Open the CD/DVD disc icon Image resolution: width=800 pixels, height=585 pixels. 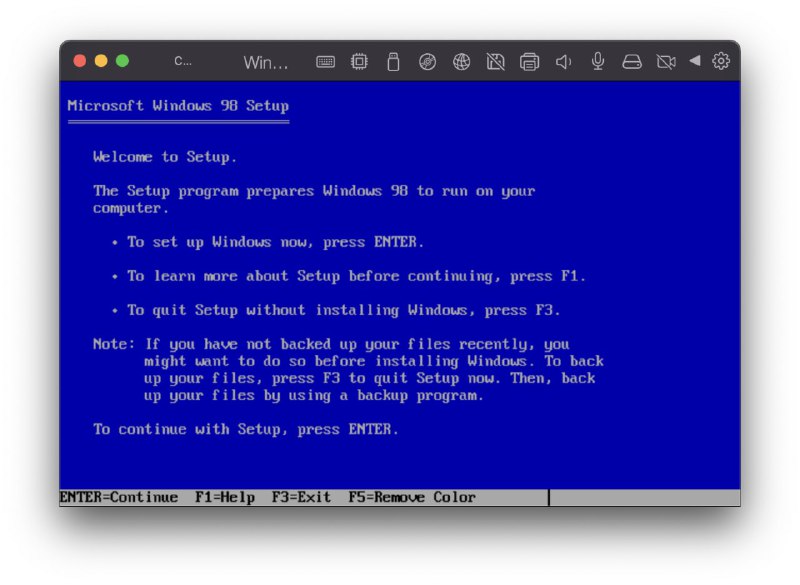427,62
